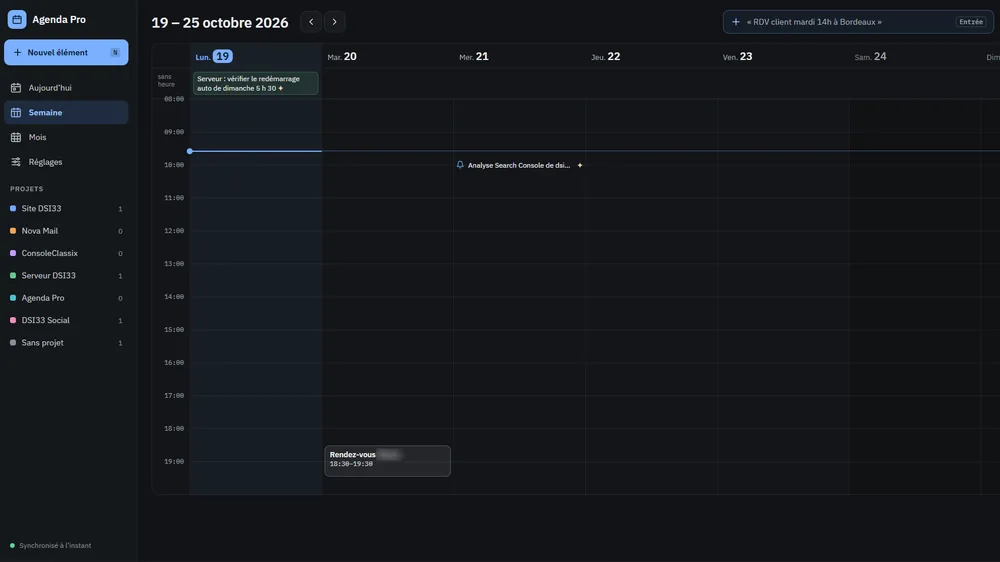Click the Semaine grid icon
1000x562 pixels.
click(x=16, y=112)
